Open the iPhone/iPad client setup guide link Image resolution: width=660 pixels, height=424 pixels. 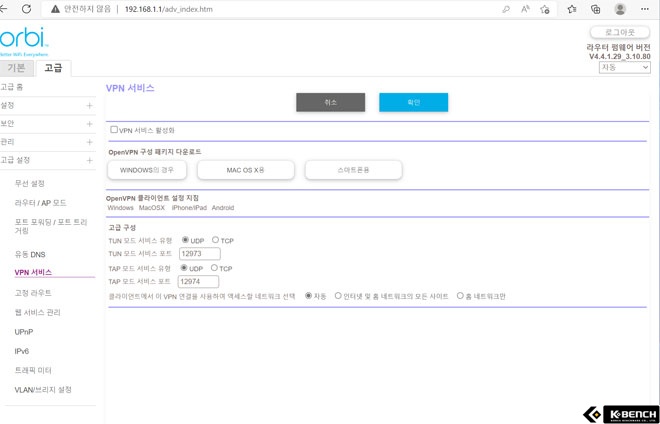click(189, 208)
